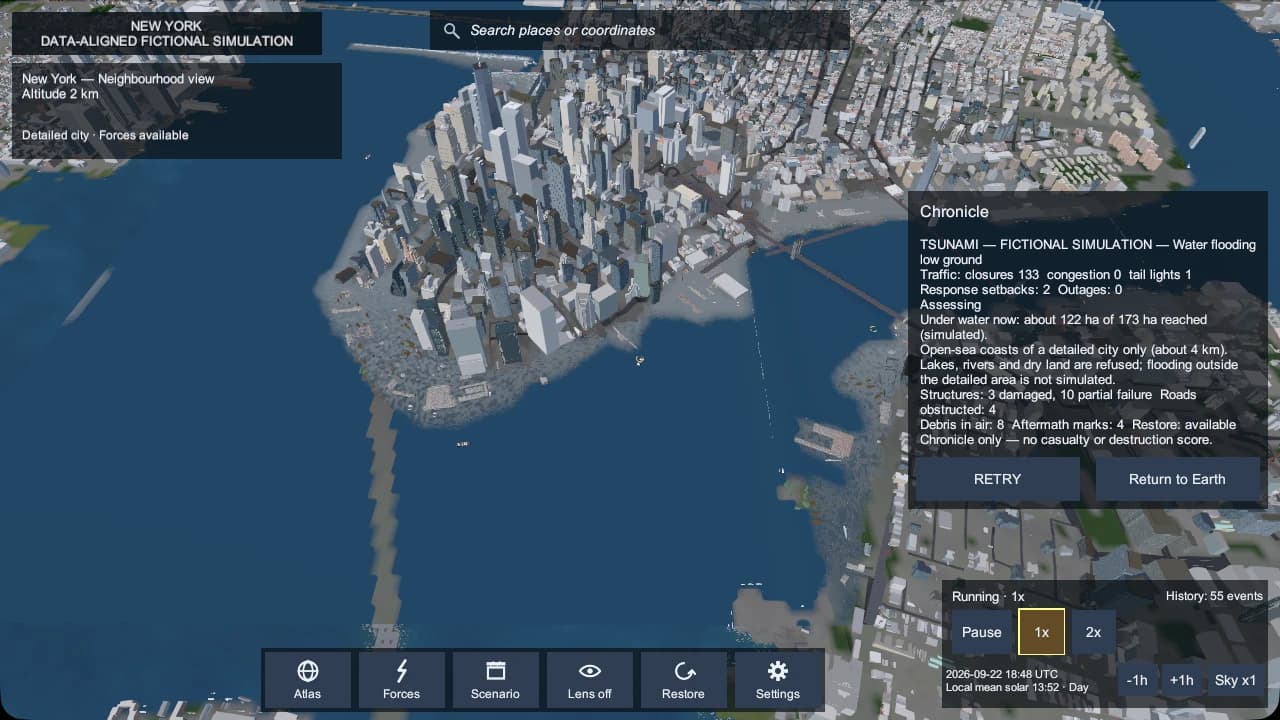Viewport: 1280px width, 720px height.
Task: Open the Atlas globe tool
Action: click(x=308, y=680)
